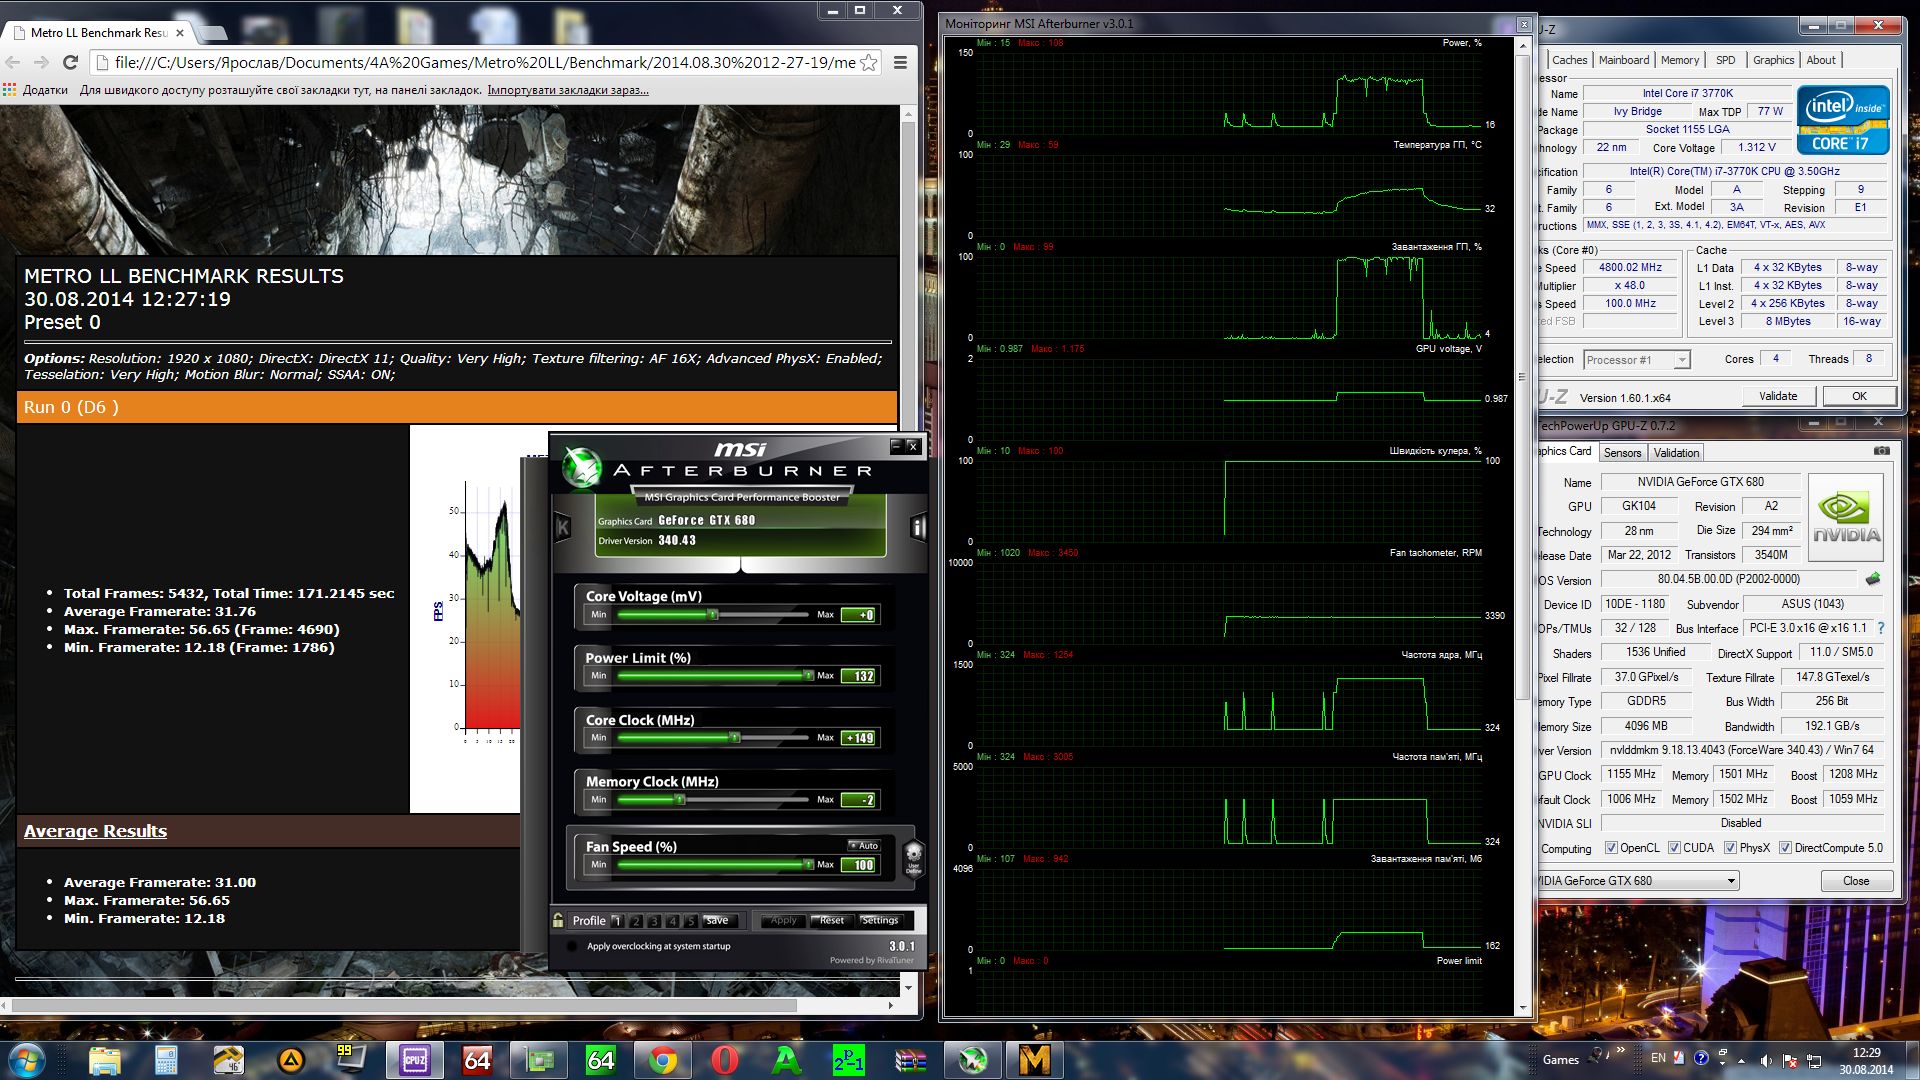Image resolution: width=1920 pixels, height=1080 pixels.
Task: Open the Mainboard tab in CPU-Z
Action: click(1623, 60)
